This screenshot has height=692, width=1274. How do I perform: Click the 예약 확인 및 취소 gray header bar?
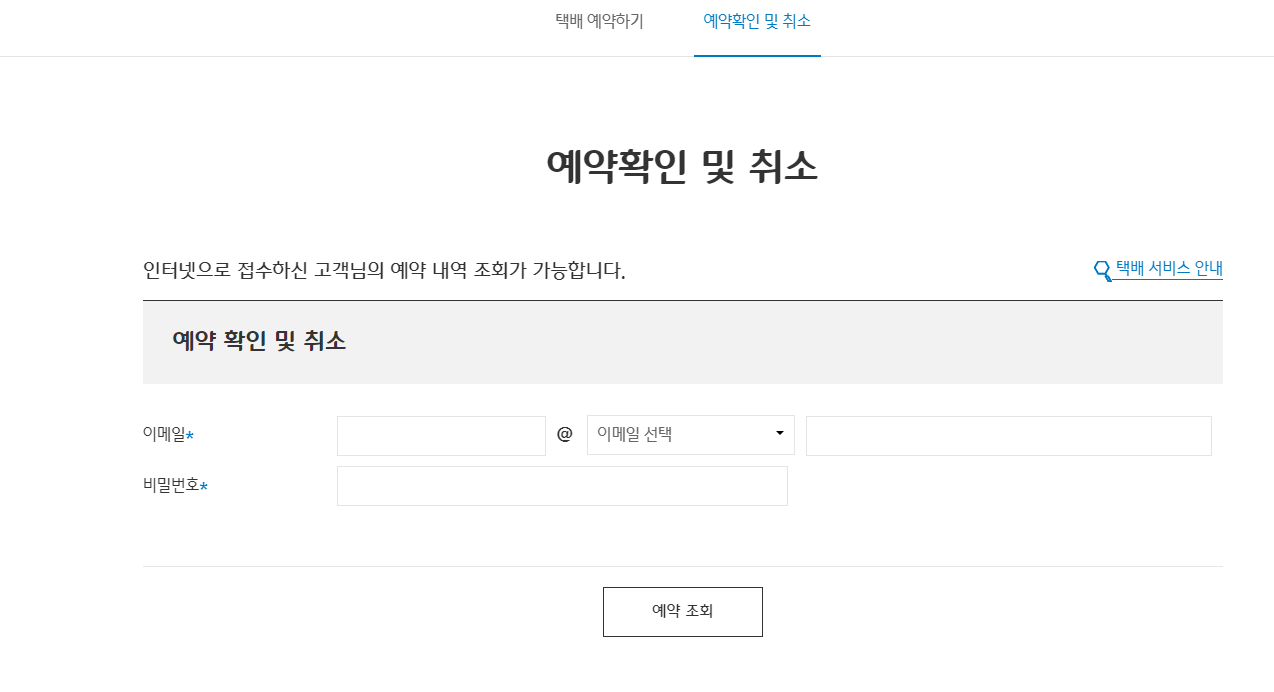(683, 341)
